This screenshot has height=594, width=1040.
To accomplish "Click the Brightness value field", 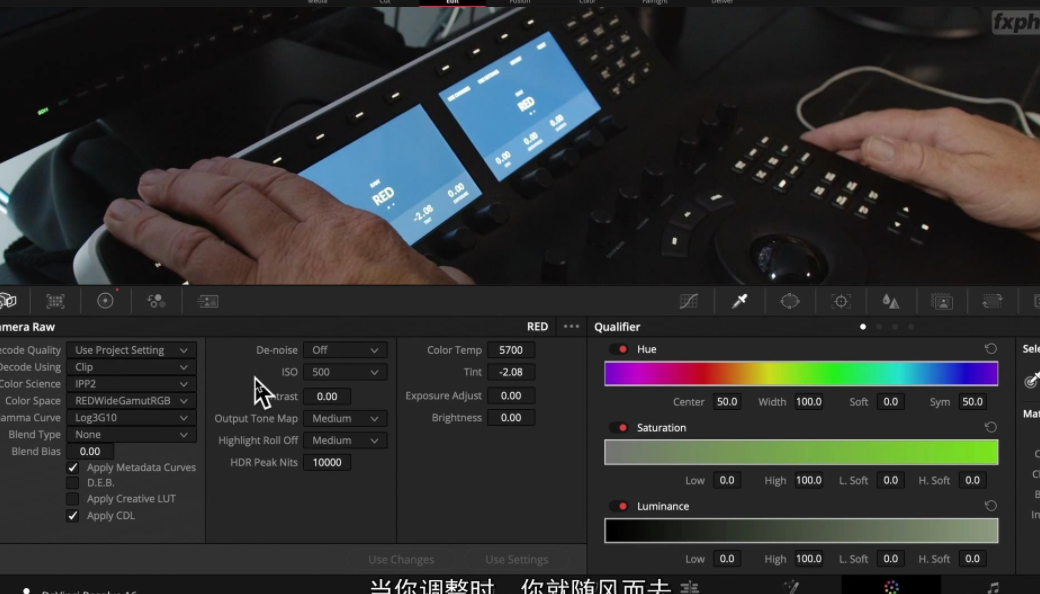I will point(511,418).
